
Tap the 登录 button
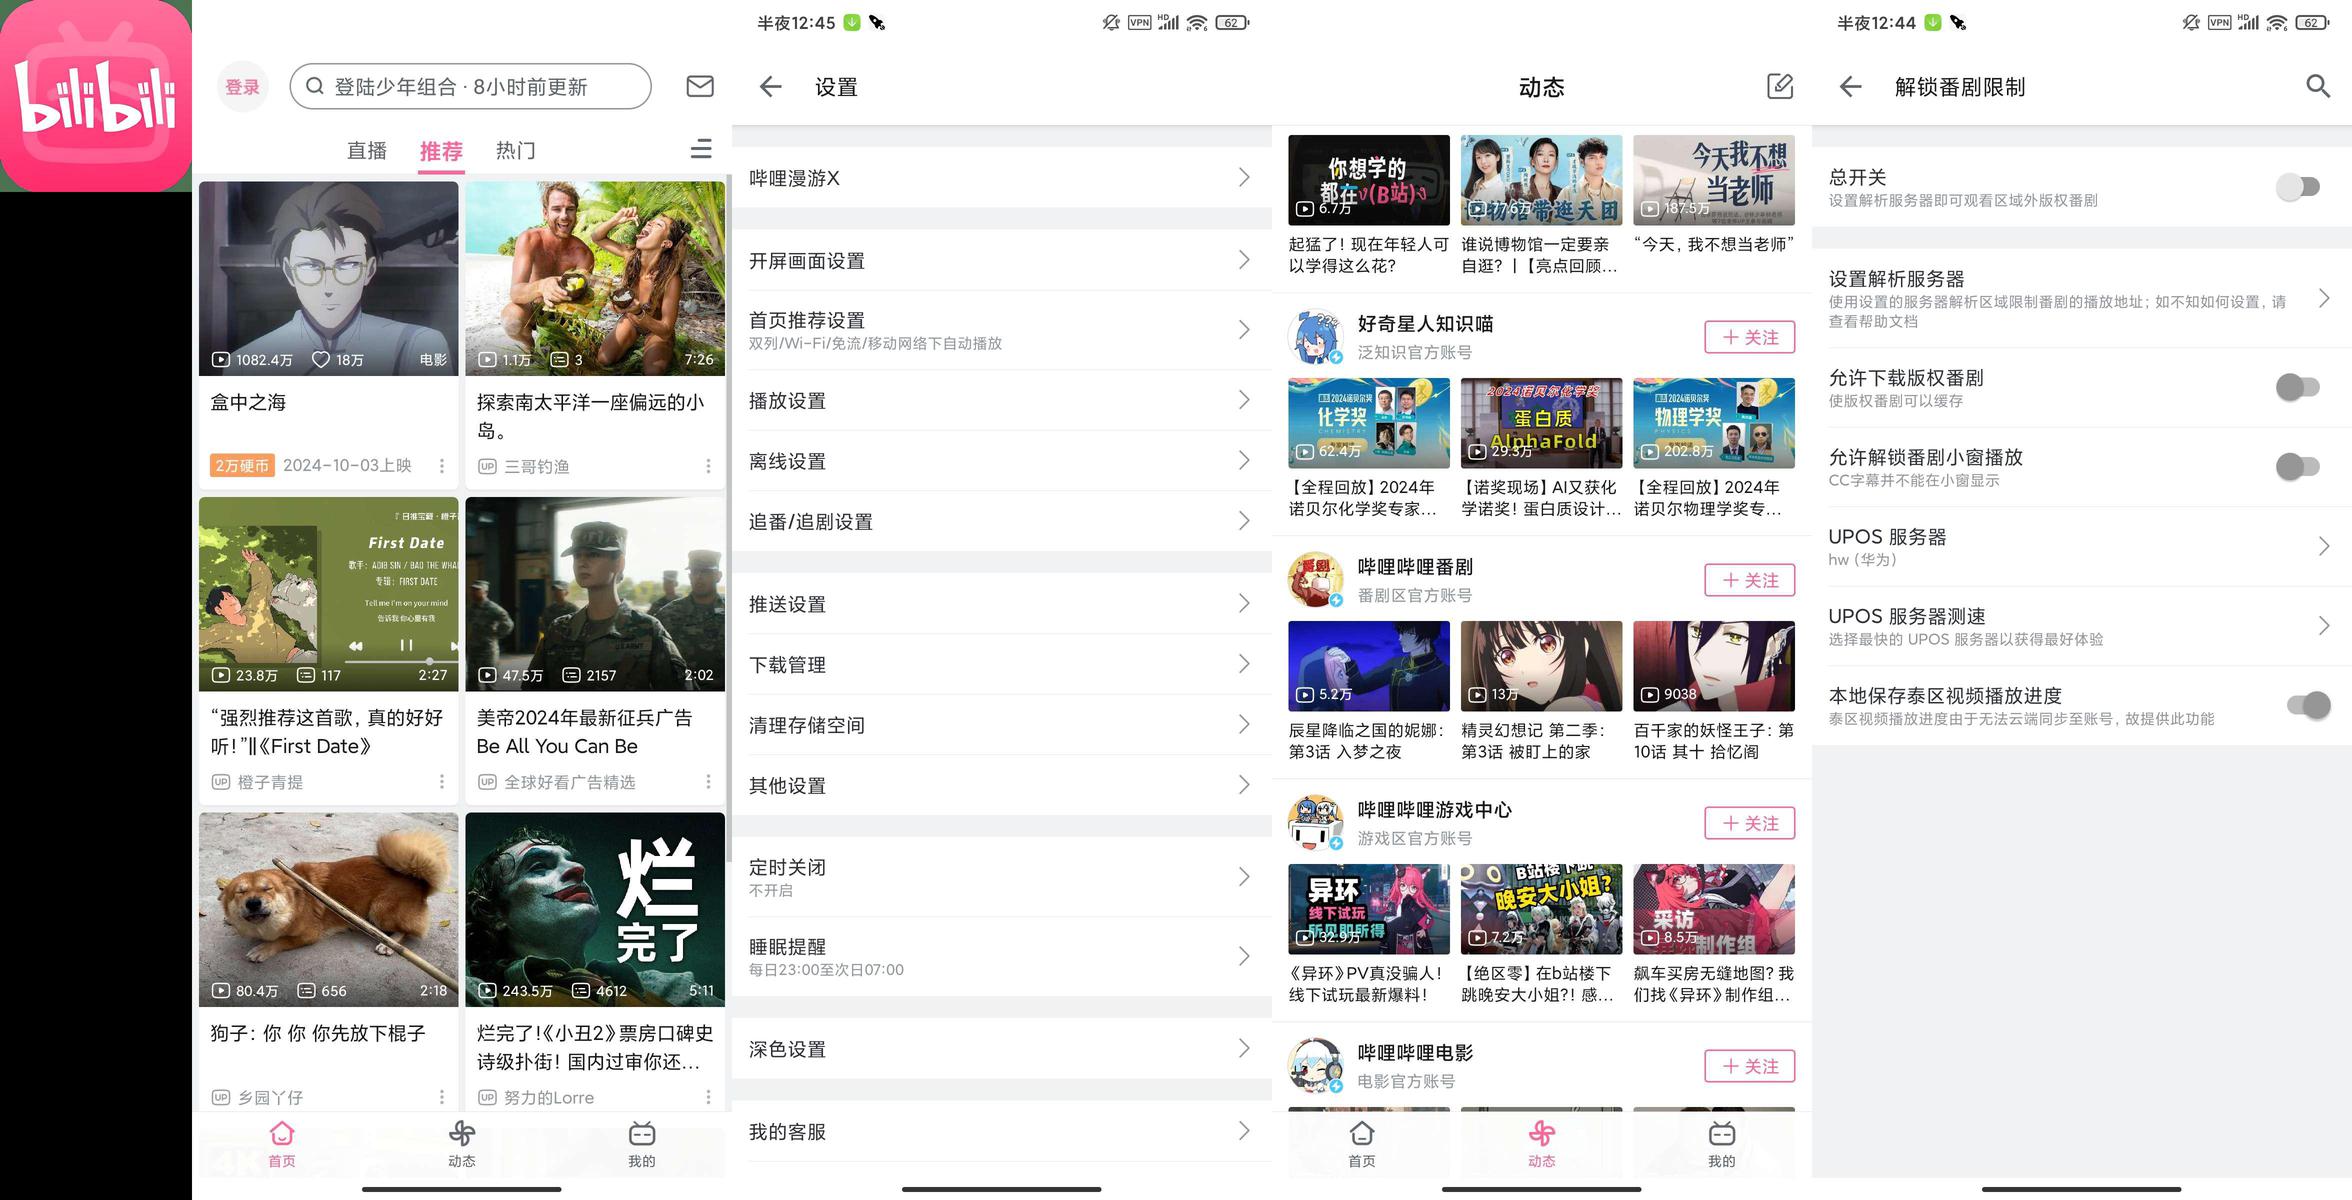point(242,87)
